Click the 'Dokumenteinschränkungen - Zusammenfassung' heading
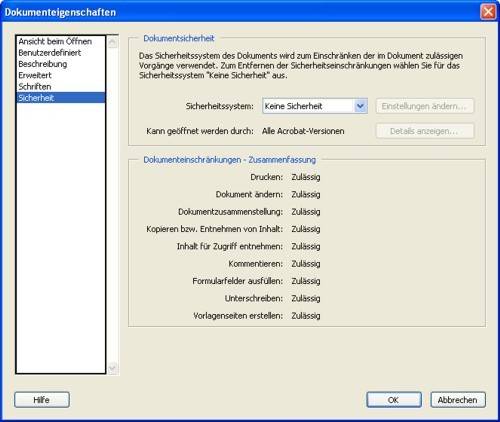 tap(229, 160)
